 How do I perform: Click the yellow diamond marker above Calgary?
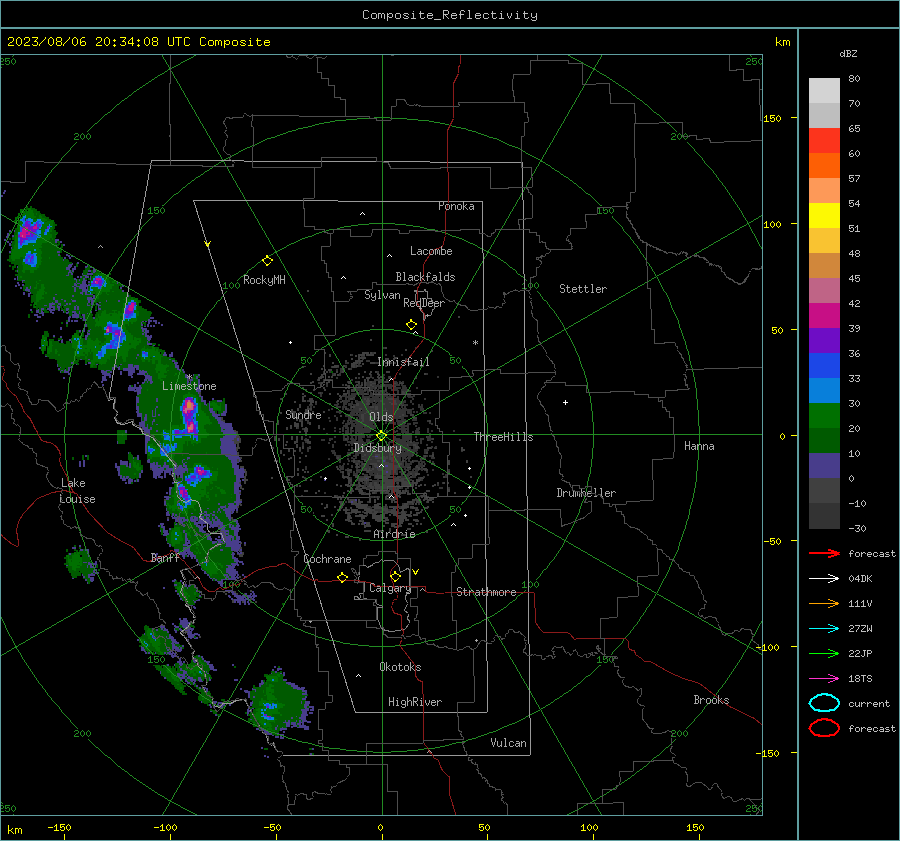[x=395, y=576]
